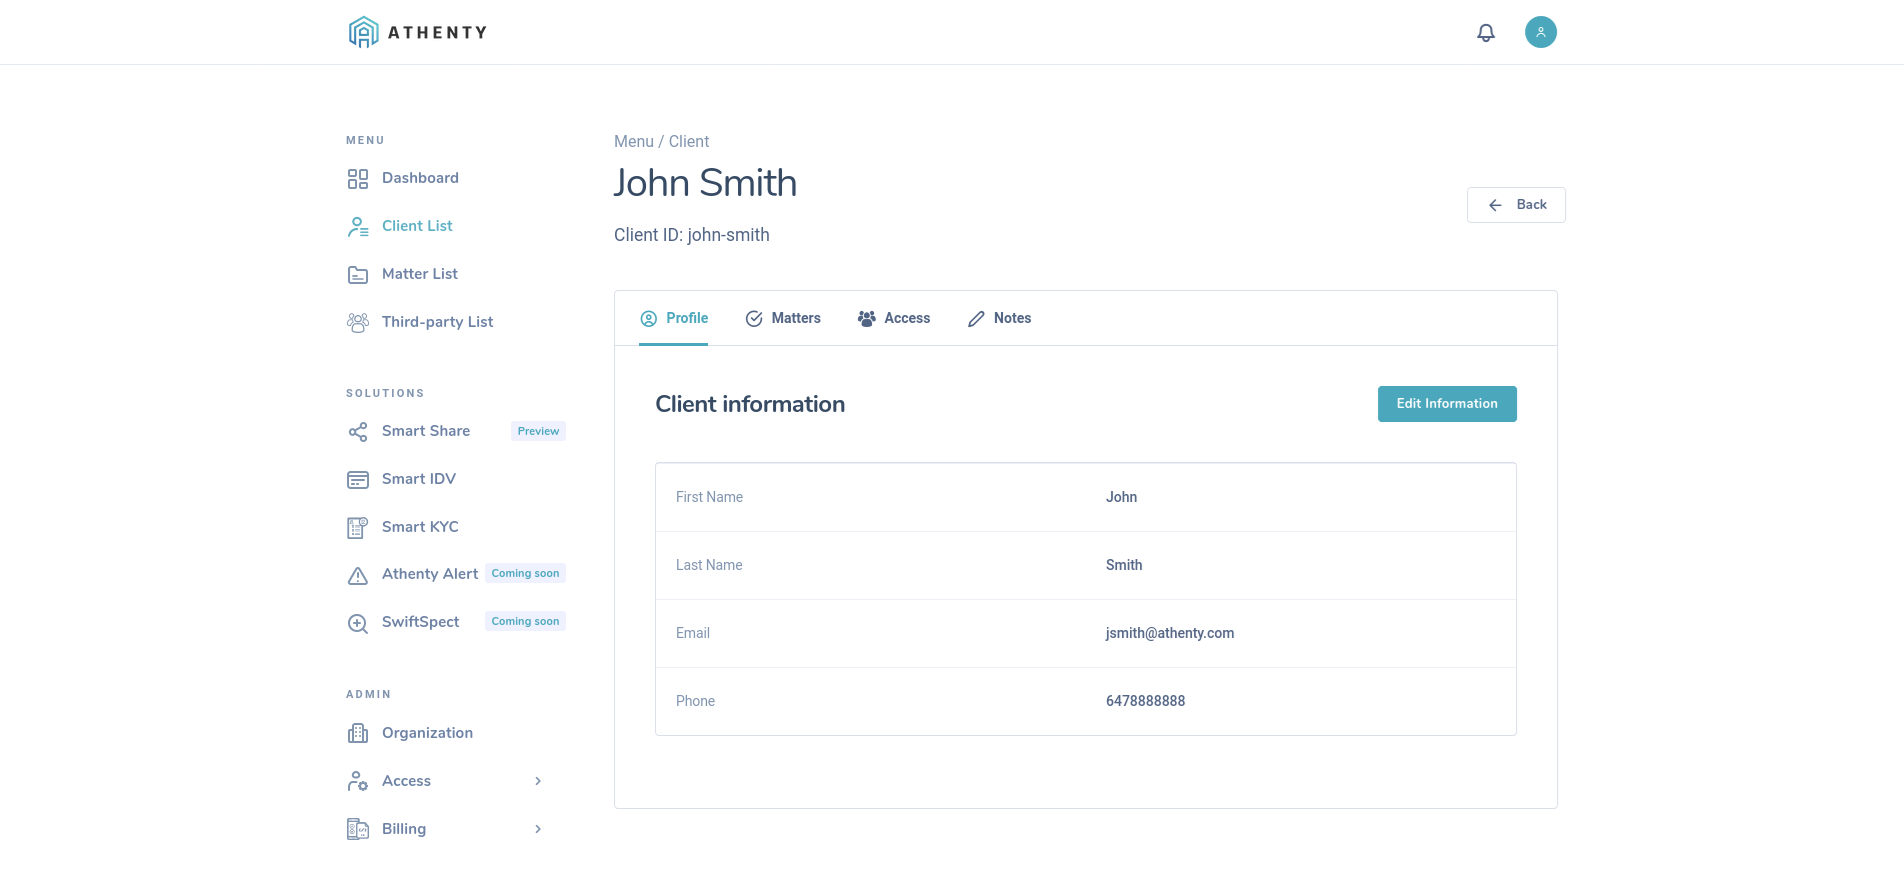Click Coming soon badge beside Athenty Alert
The width and height of the screenshot is (1904, 875).
coord(525,573)
